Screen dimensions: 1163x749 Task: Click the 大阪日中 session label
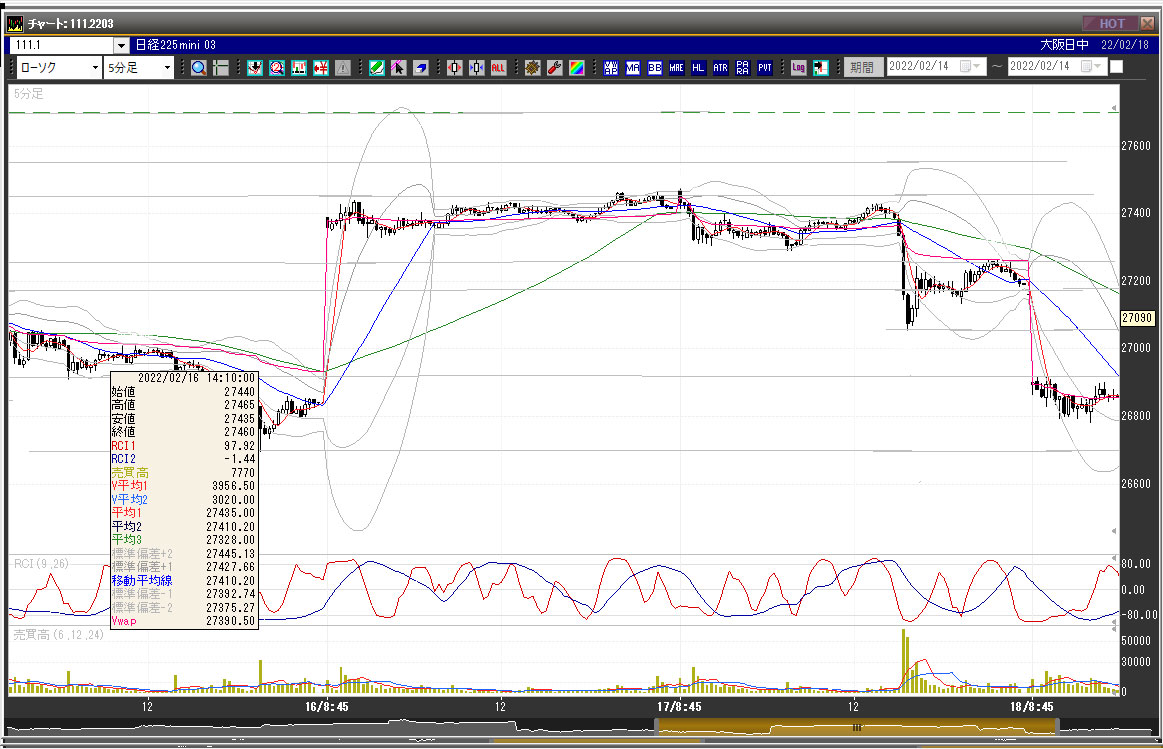point(1064,45)
